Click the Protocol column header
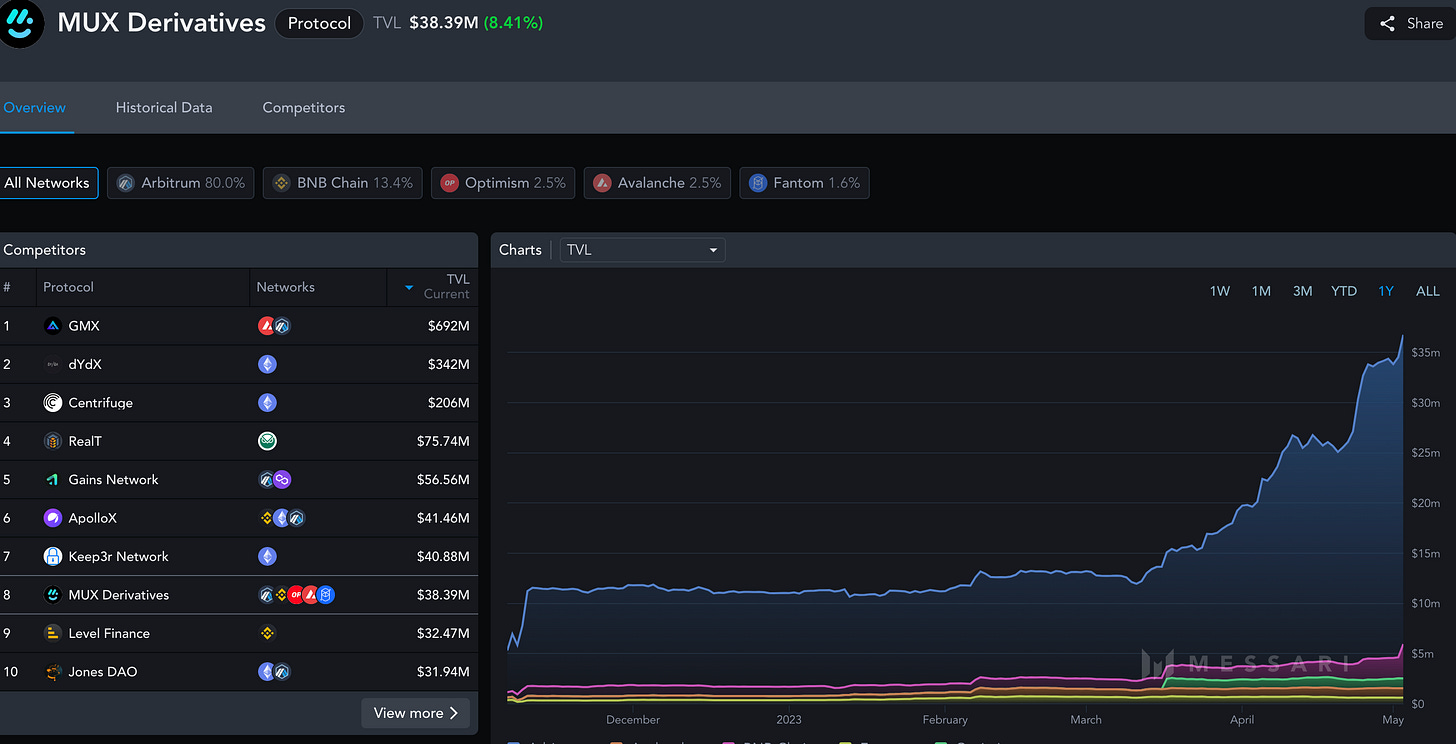Screen dimensions: 1456x744 click(x=68, y=287)
